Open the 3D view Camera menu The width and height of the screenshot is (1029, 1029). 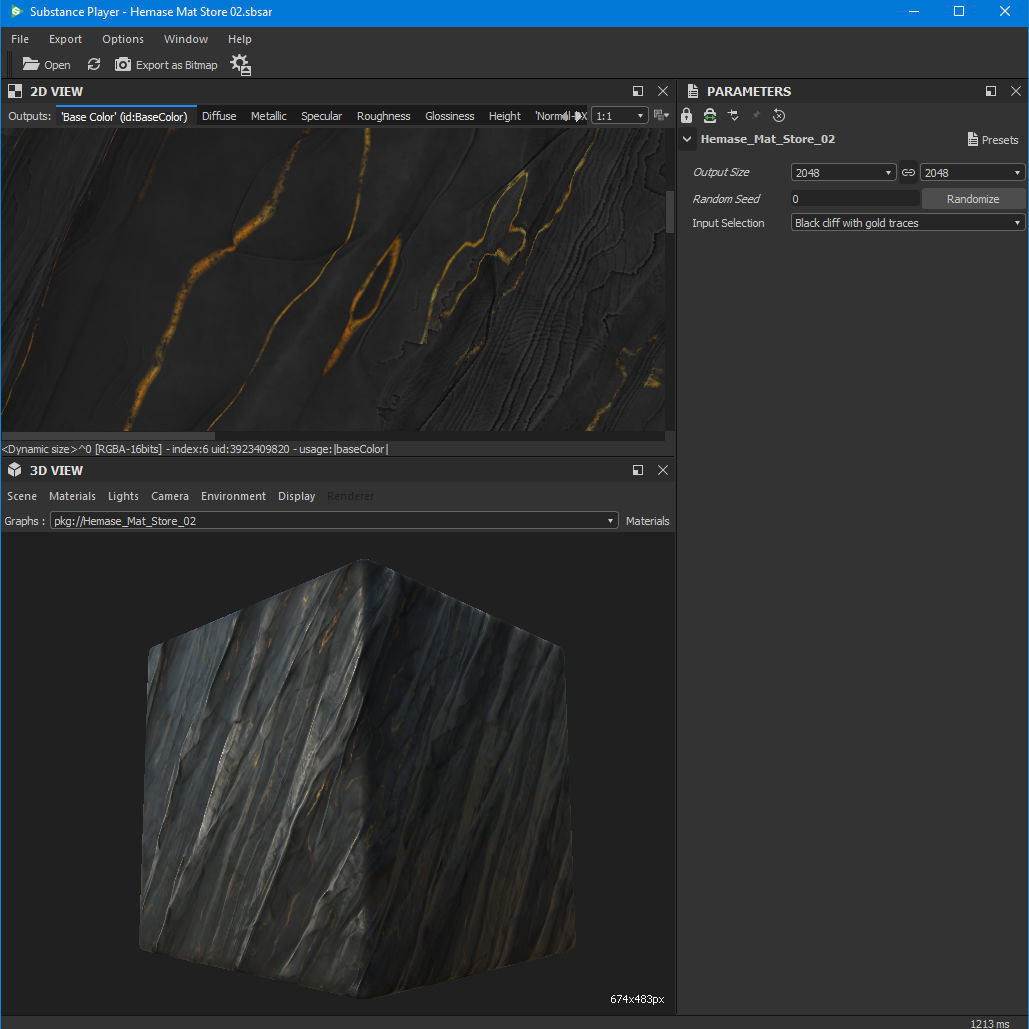point(170,496)
